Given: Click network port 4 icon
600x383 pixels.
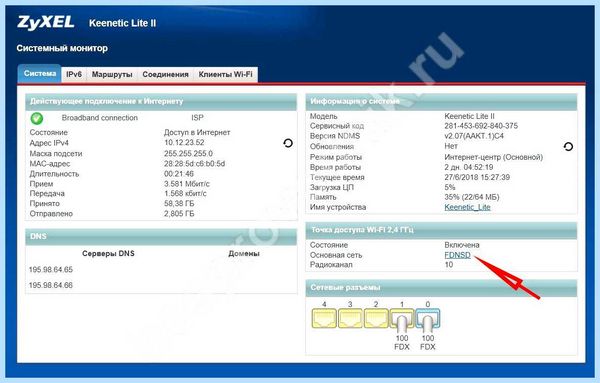Looking at the screenshot, I should click(324, 319).
